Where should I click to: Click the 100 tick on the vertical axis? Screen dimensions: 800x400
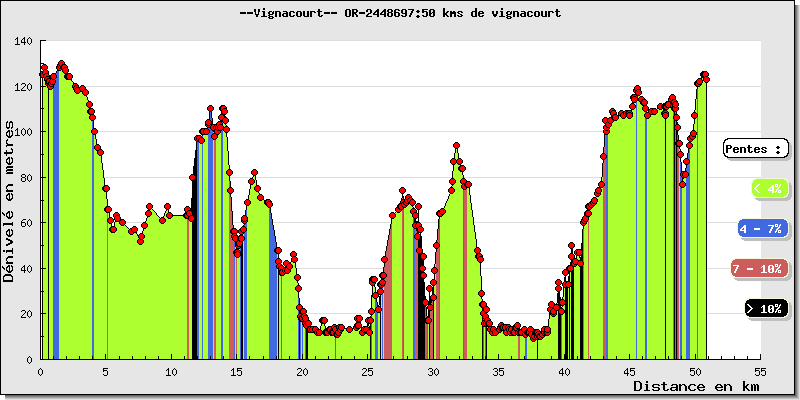[x=23, y=132]
